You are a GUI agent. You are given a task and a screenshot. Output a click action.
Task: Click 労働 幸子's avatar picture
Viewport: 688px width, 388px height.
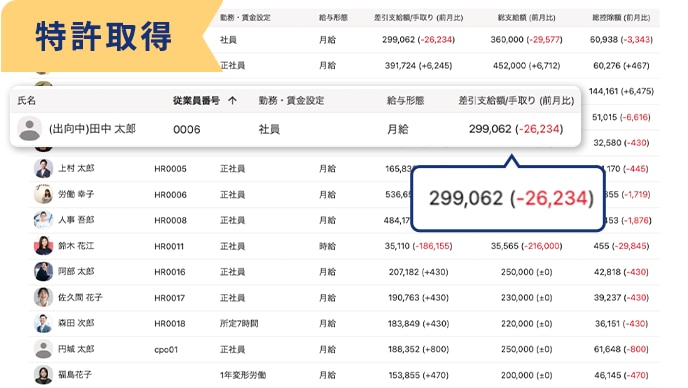[x=43, y=194]
